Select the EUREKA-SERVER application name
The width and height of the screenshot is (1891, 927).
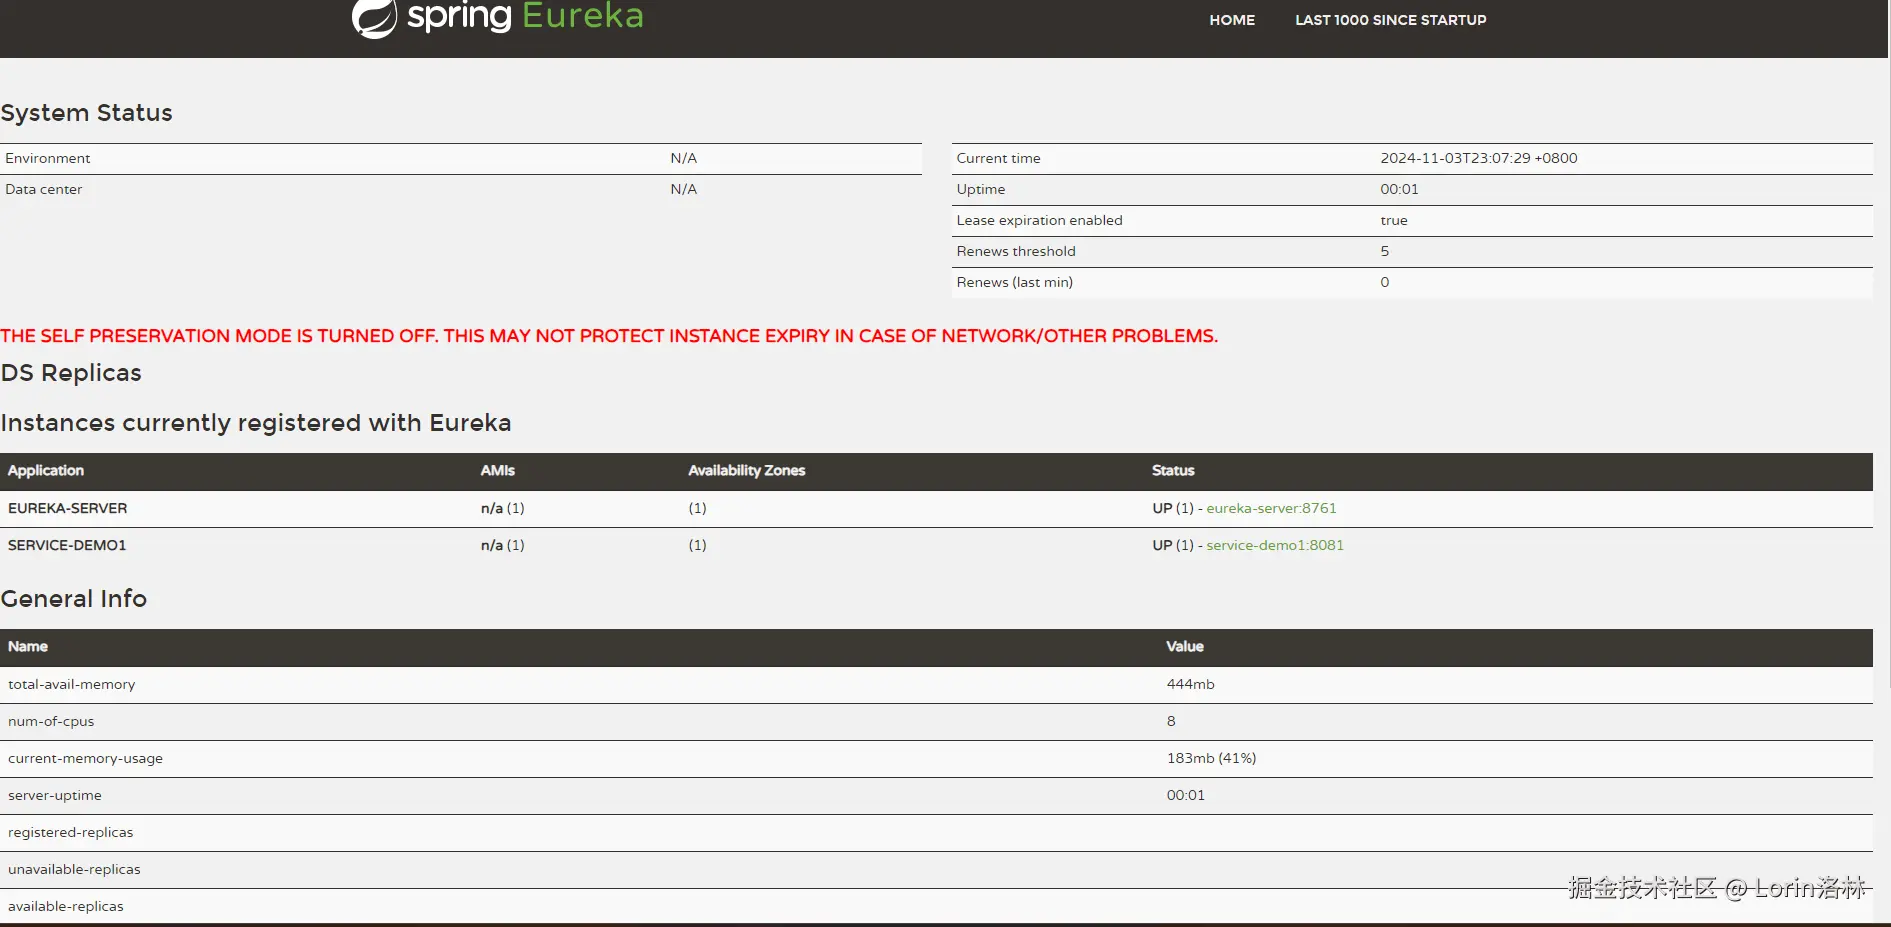pos(68,508)
